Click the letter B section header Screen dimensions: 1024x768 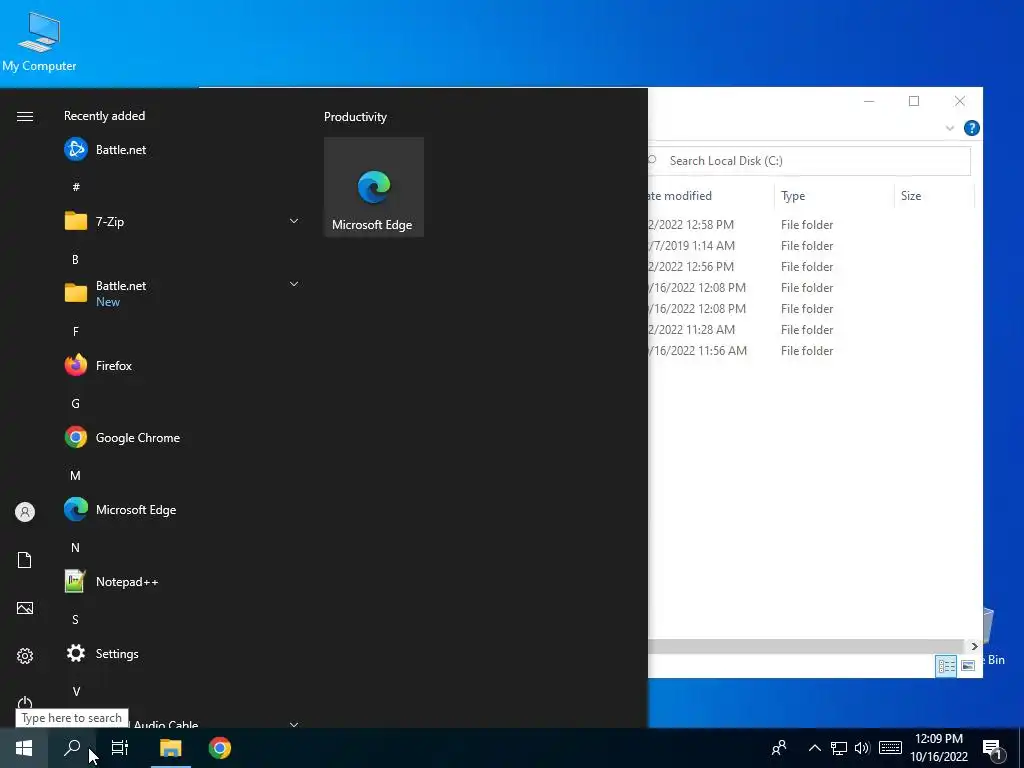tap(75, 260)
